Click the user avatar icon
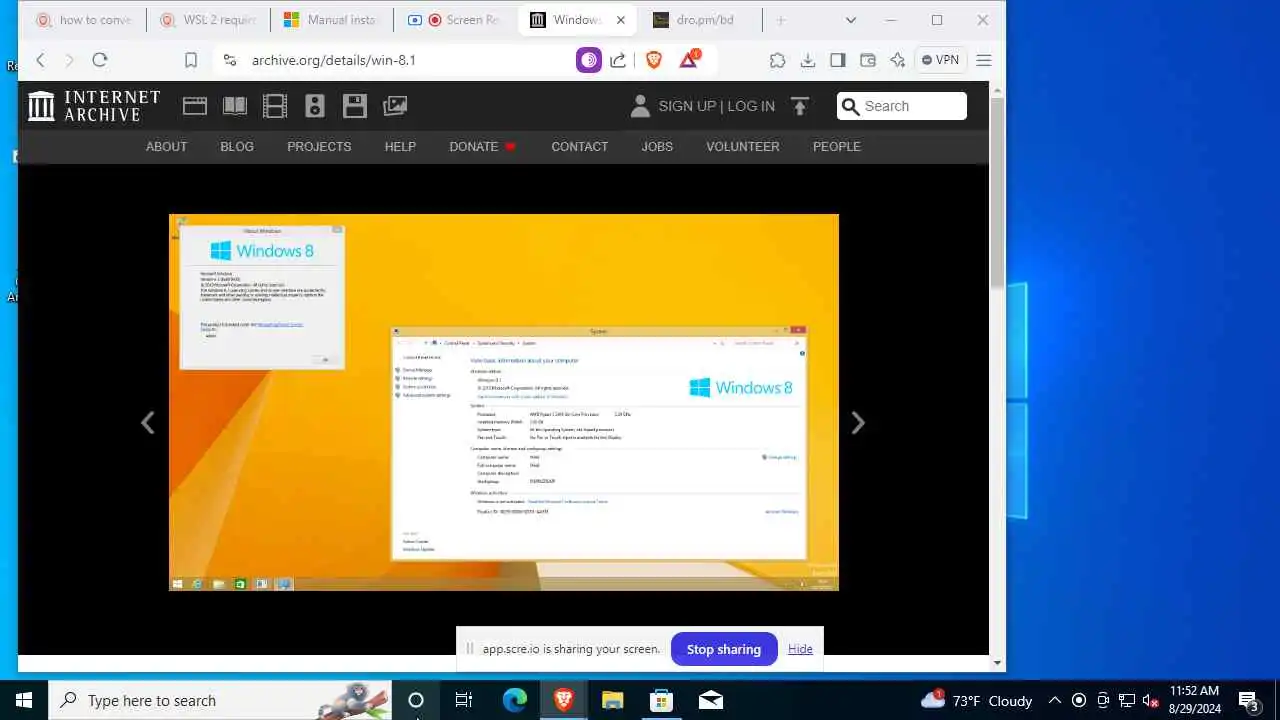This screenshot has height=720, width=1280. tap(641, 106)
